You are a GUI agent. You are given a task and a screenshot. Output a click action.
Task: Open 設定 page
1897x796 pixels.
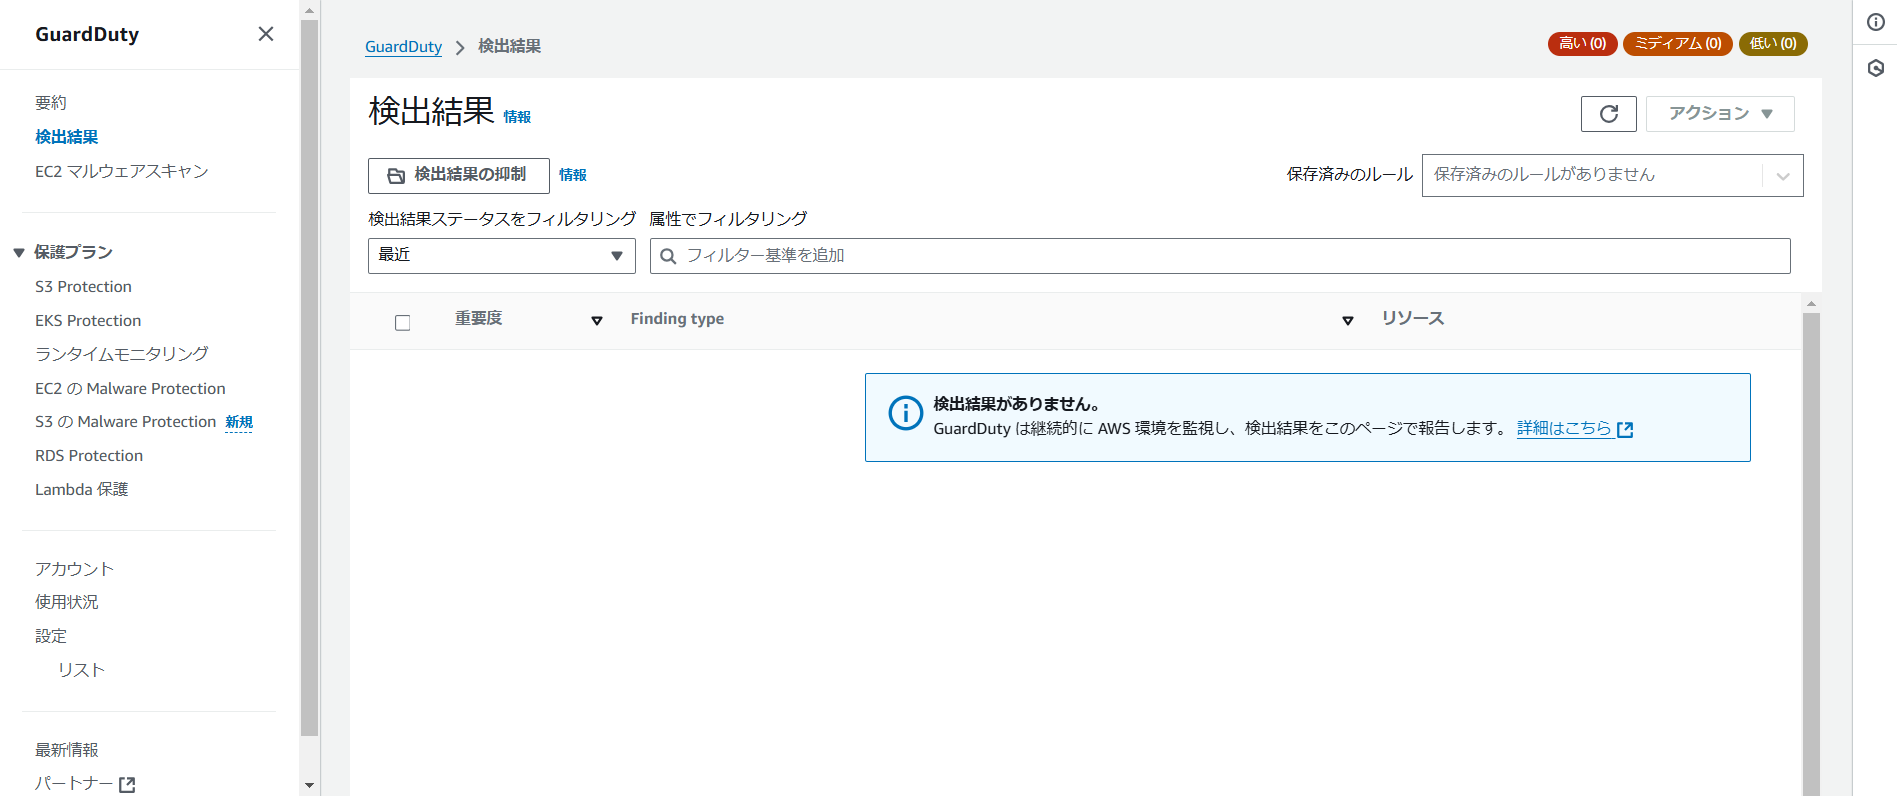[51, 636]
